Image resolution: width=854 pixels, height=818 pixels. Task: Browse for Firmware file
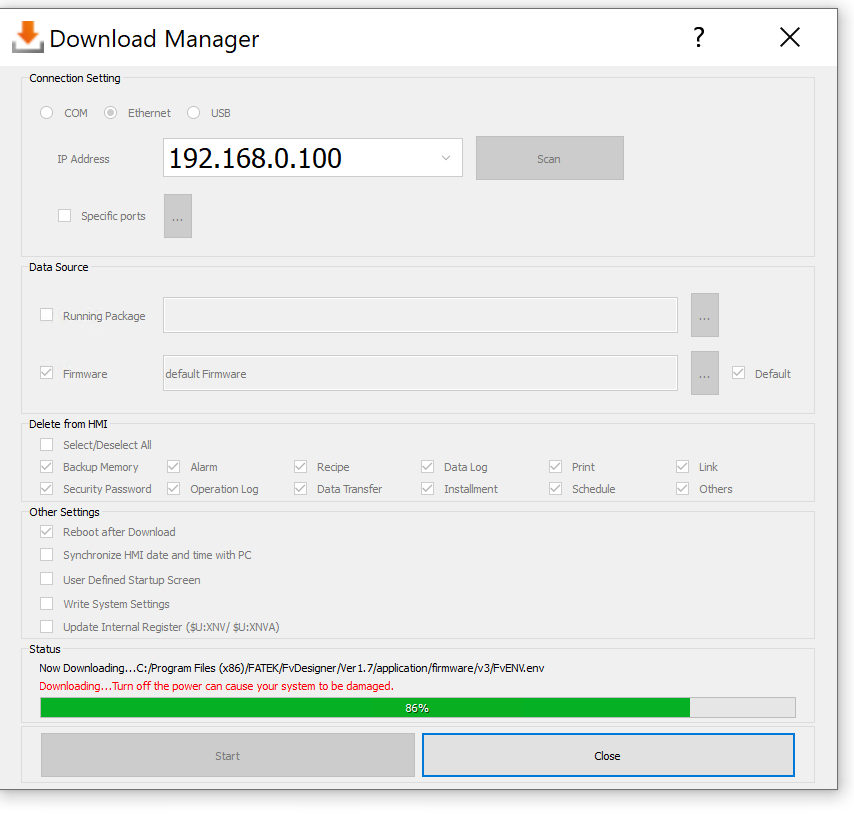click(704, 373)
